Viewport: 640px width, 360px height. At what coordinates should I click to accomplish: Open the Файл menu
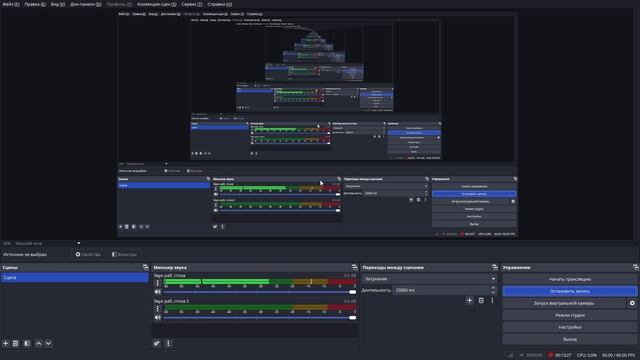11,4
